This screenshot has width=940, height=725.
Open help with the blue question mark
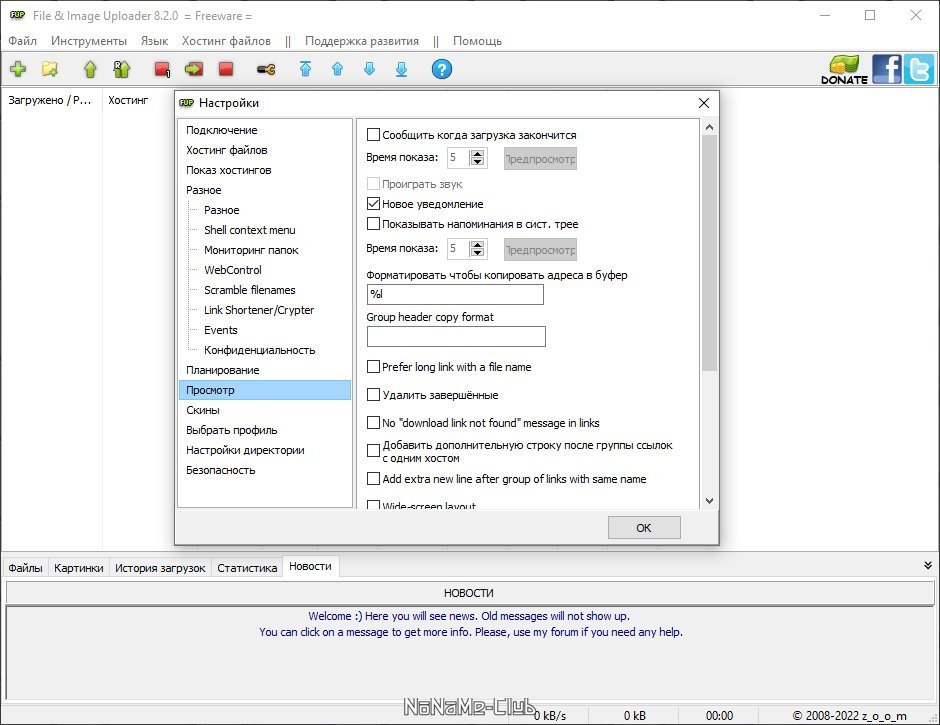[x=442, y=70]
